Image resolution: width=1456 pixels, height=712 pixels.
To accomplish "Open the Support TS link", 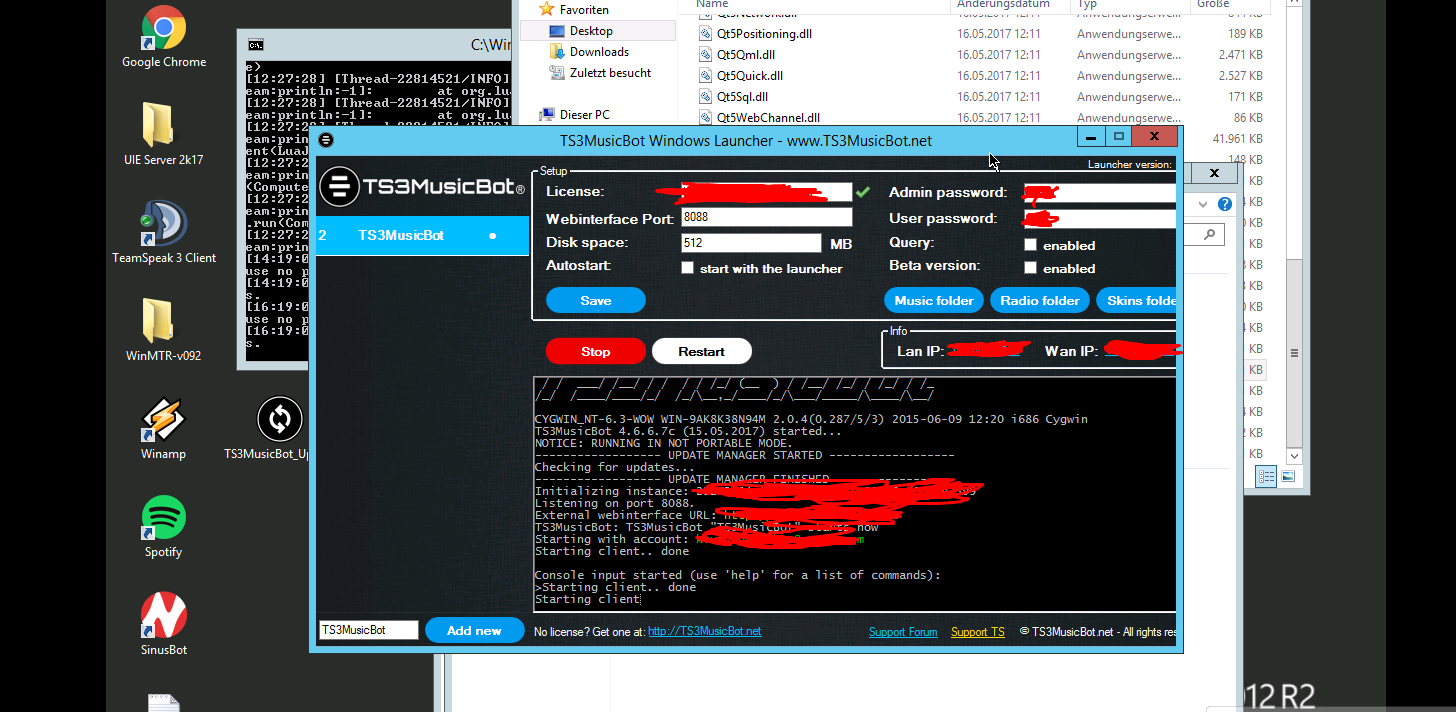I will (978, 631).
